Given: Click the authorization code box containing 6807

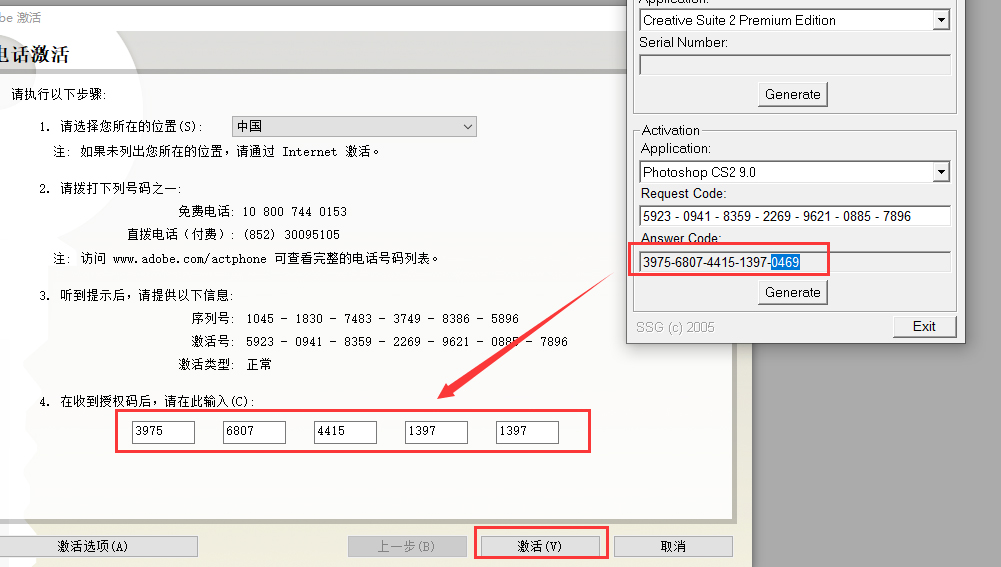Looking at the screenshot, I should tap(254, 432).
